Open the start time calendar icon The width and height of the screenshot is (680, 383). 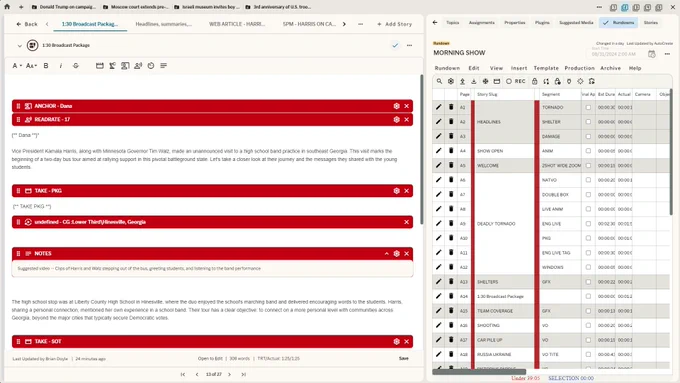point(651,54)
